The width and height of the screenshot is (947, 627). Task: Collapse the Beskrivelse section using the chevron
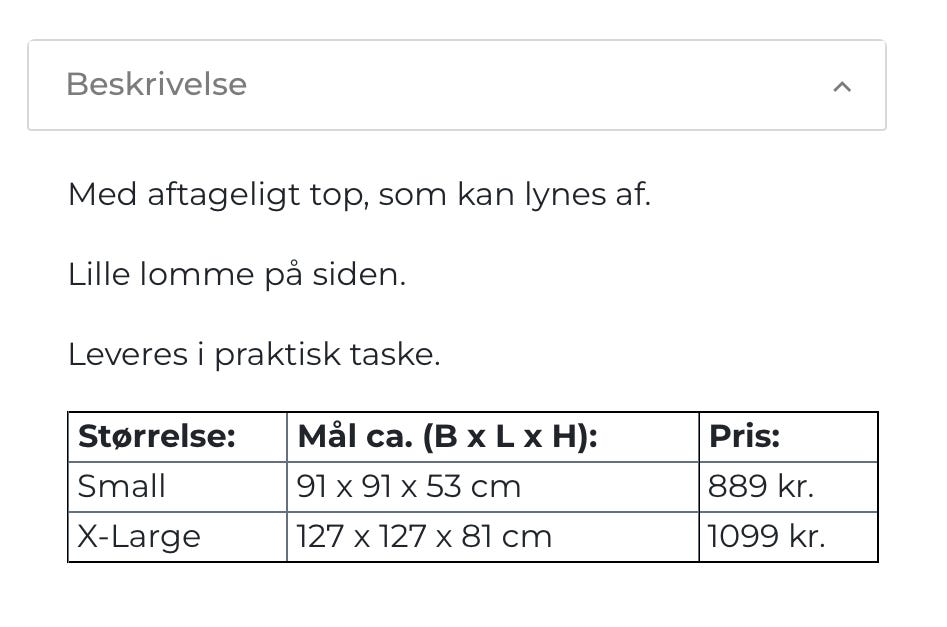coord(842,86)
